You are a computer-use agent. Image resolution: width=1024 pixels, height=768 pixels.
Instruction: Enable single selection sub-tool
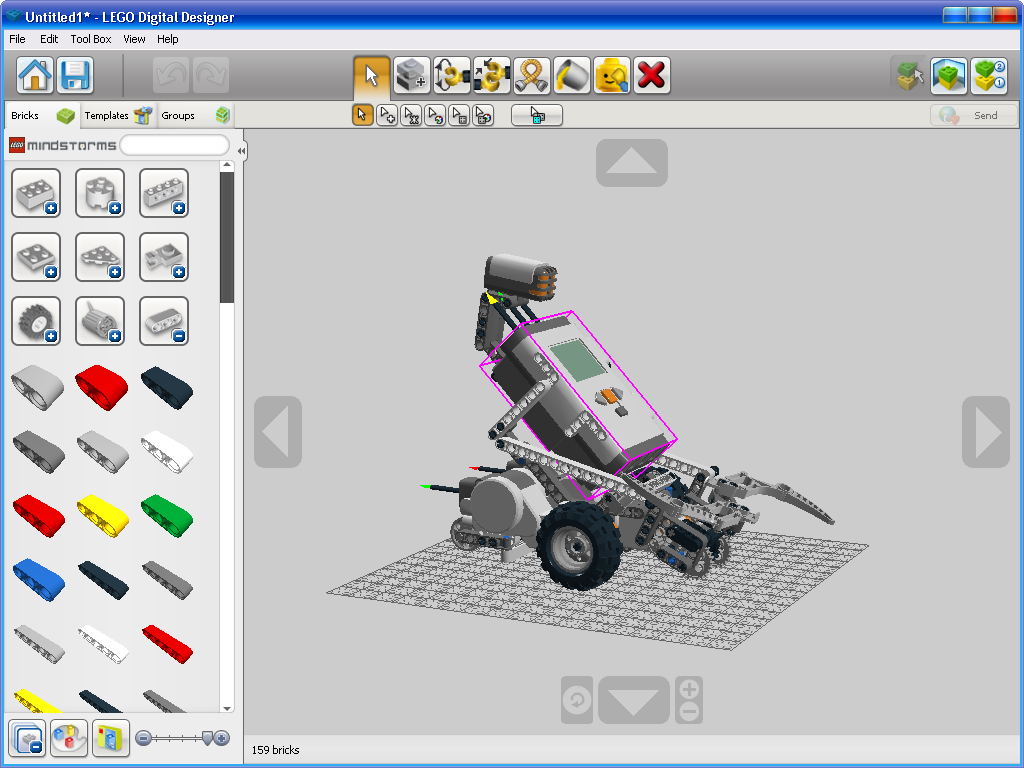pyautogui.click(x=362, y=116)
